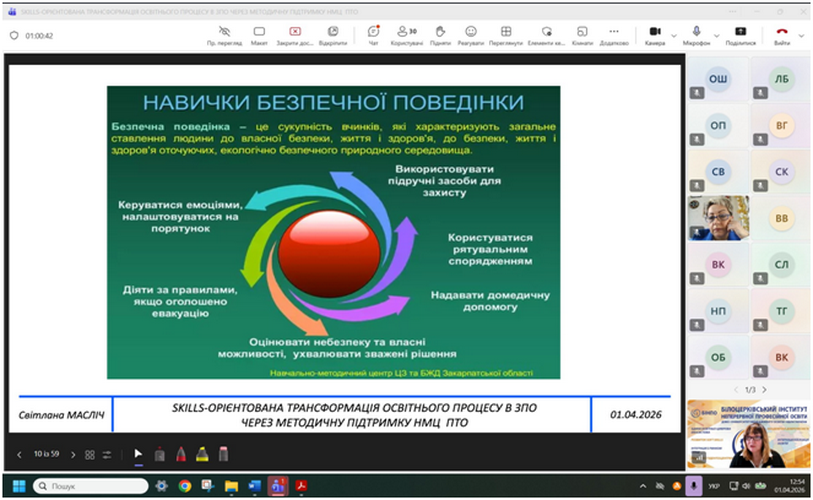Image resolution: width=813 pixels, height=500 pixels.
Task: Open the Additional (Додатково) menu
Action: pos(613,35)
